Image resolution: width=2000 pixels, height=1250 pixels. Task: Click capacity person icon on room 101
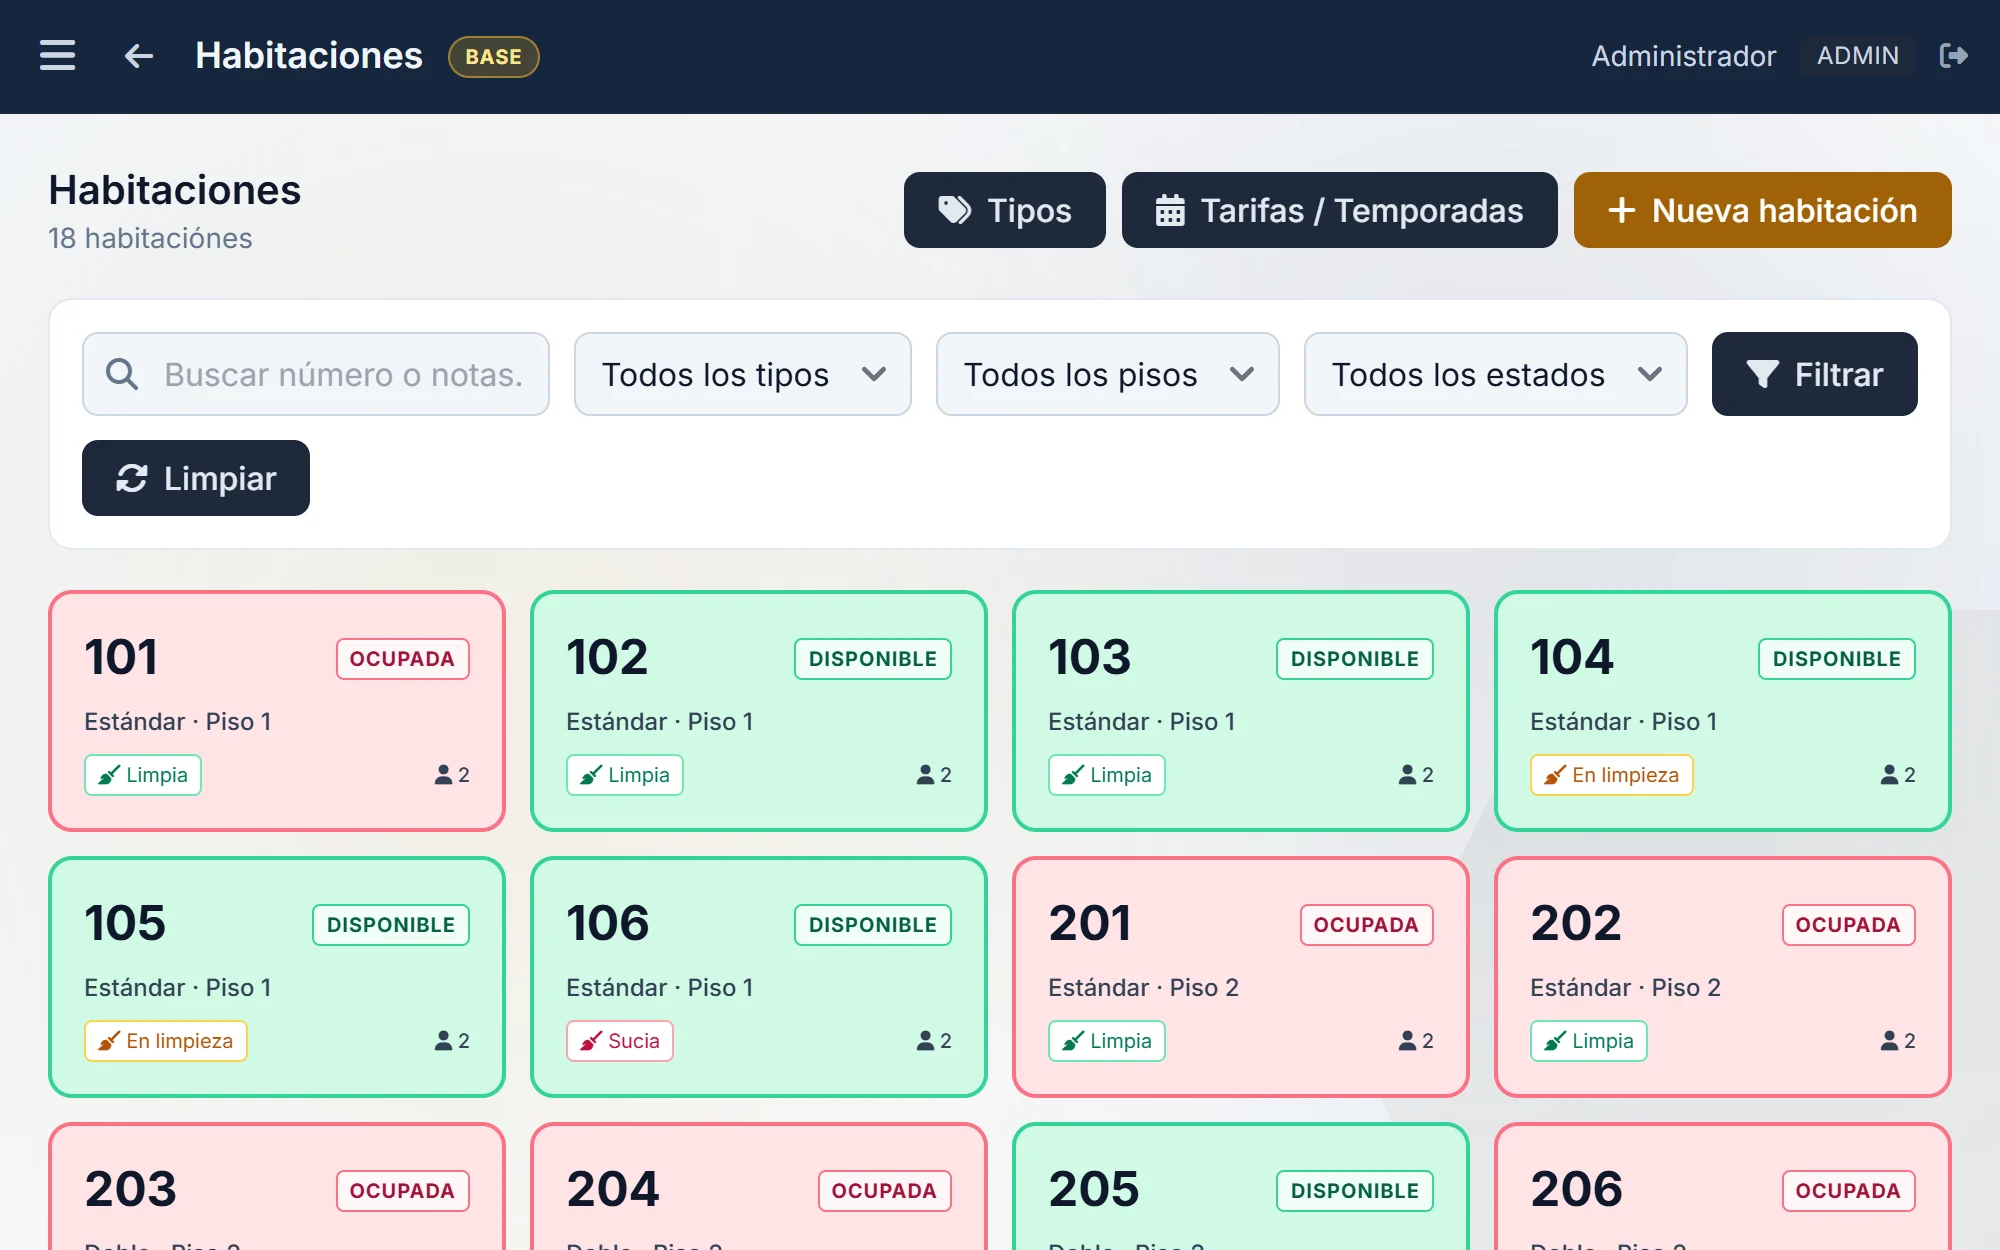(x=444, y=775)
